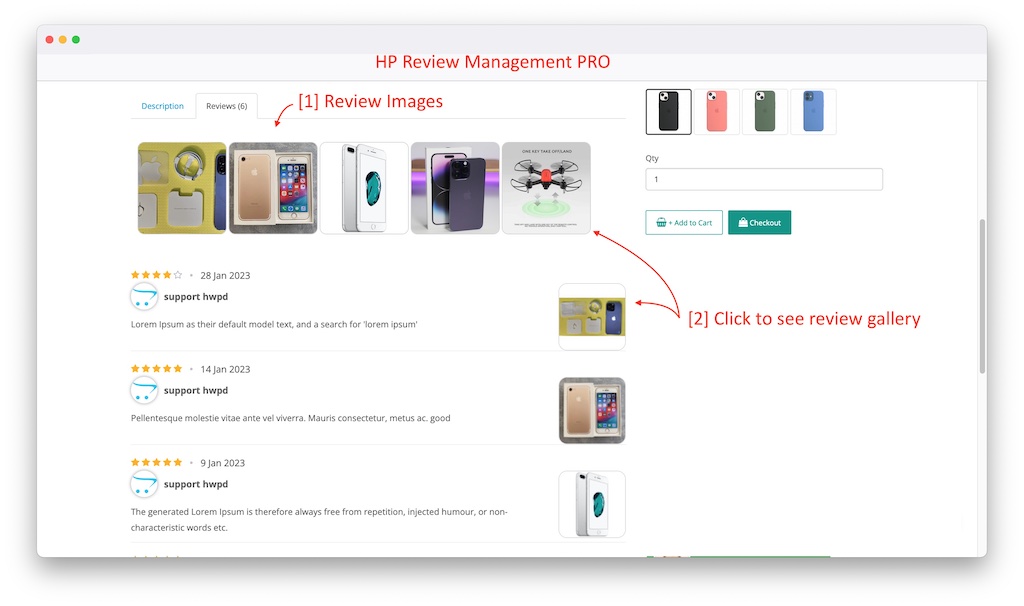Select the blue phone case variant

coord(812,111)
